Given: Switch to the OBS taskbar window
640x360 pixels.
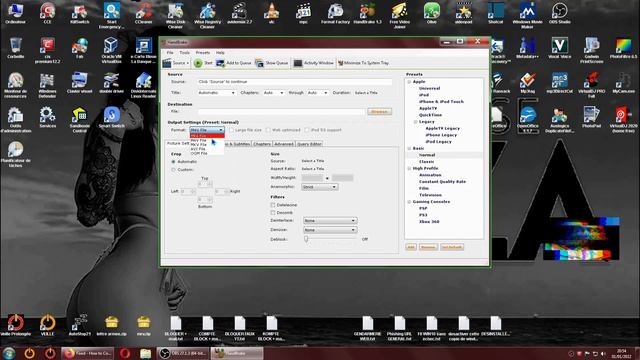Looking at the screenshot, I should [183, 353].
